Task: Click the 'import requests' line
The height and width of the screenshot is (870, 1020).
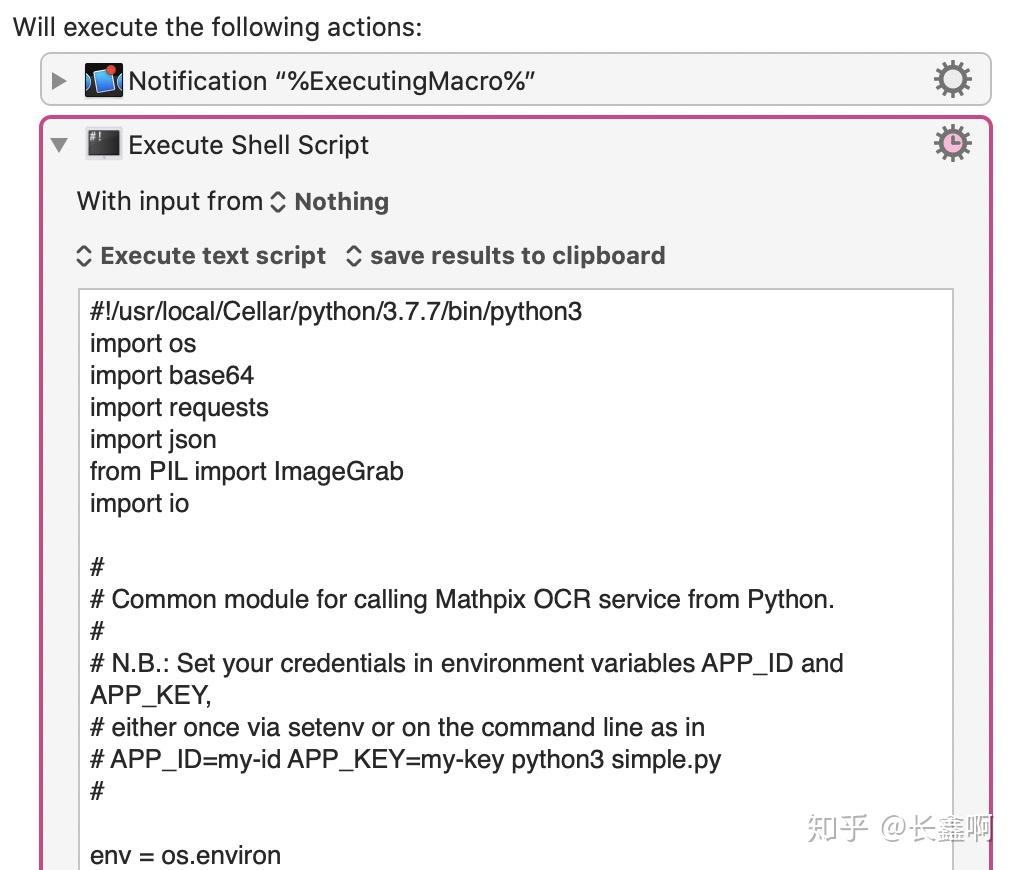Action: pyautogui.click(x=179, y=407)
